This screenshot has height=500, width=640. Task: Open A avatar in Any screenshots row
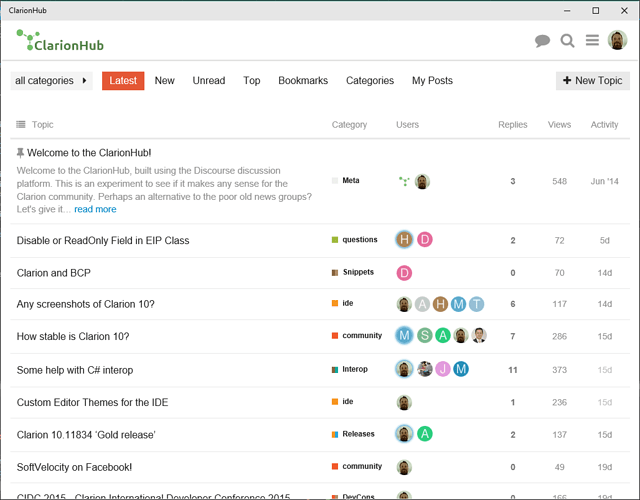(x=422, y=304)
